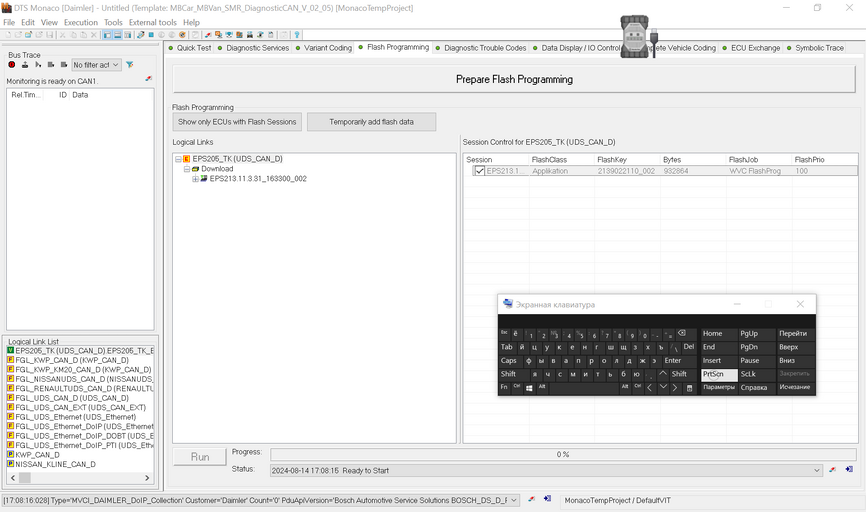Image resolution: width=866 pixels, height=512 pixels.
Task: Click the 0 % progress bar
Action: click(563, 454)
